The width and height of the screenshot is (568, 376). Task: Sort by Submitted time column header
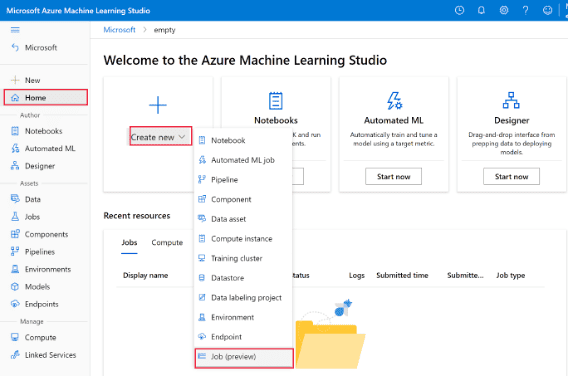pyautogui.click(x=402, y=275)
